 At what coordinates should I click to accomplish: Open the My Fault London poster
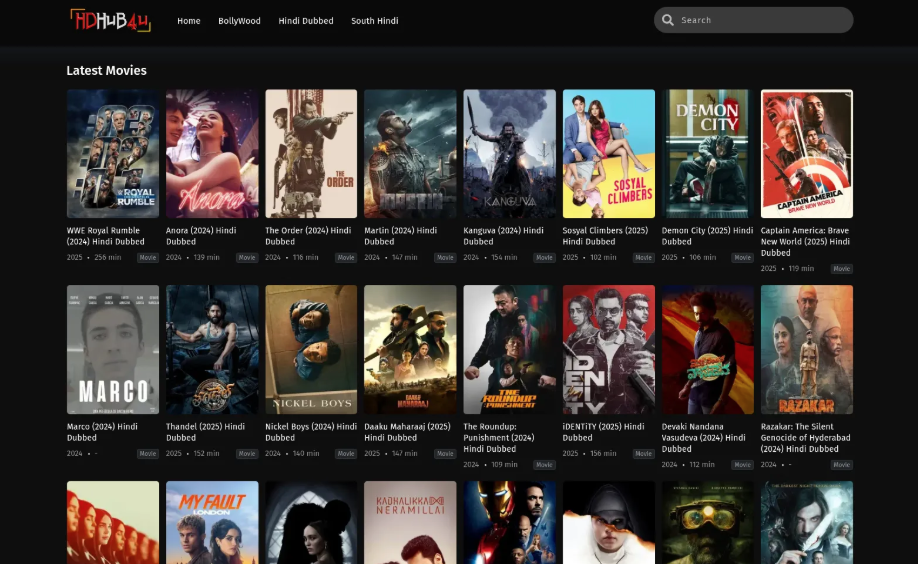pos(212,522)
